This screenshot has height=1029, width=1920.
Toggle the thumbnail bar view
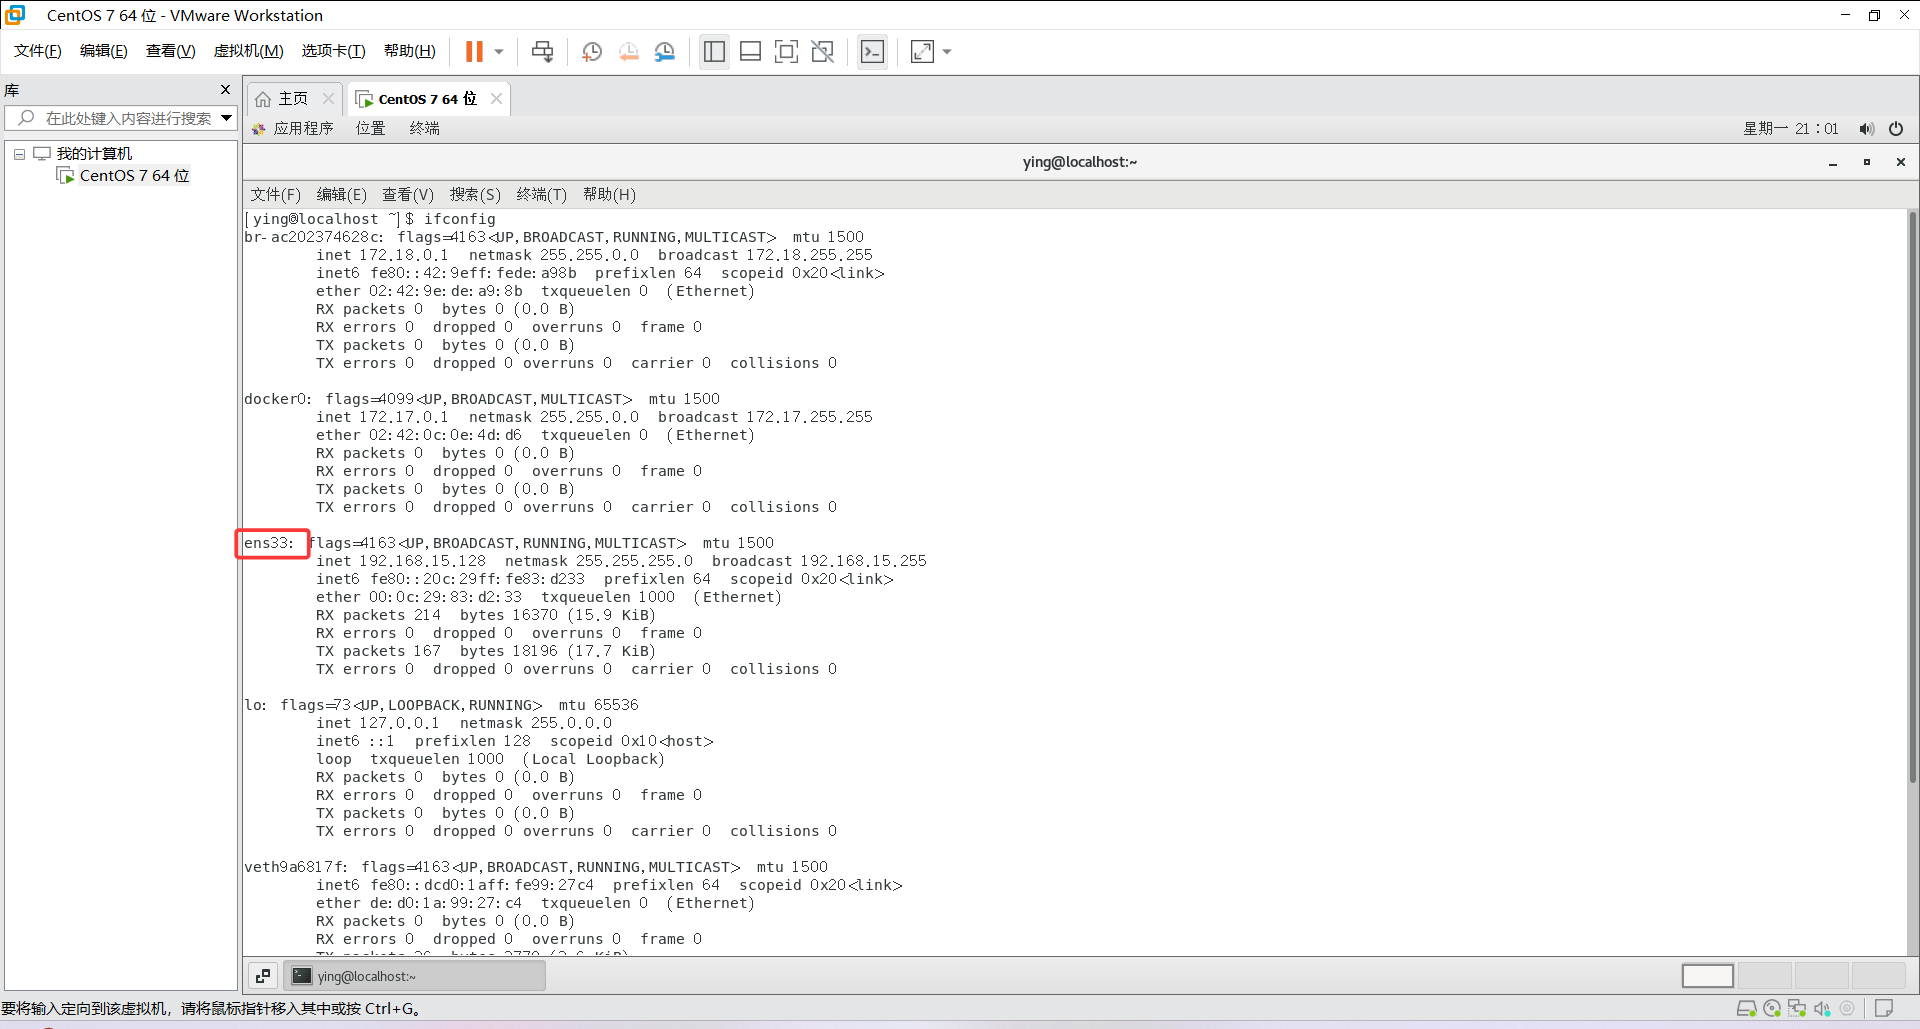coord(750,51)
